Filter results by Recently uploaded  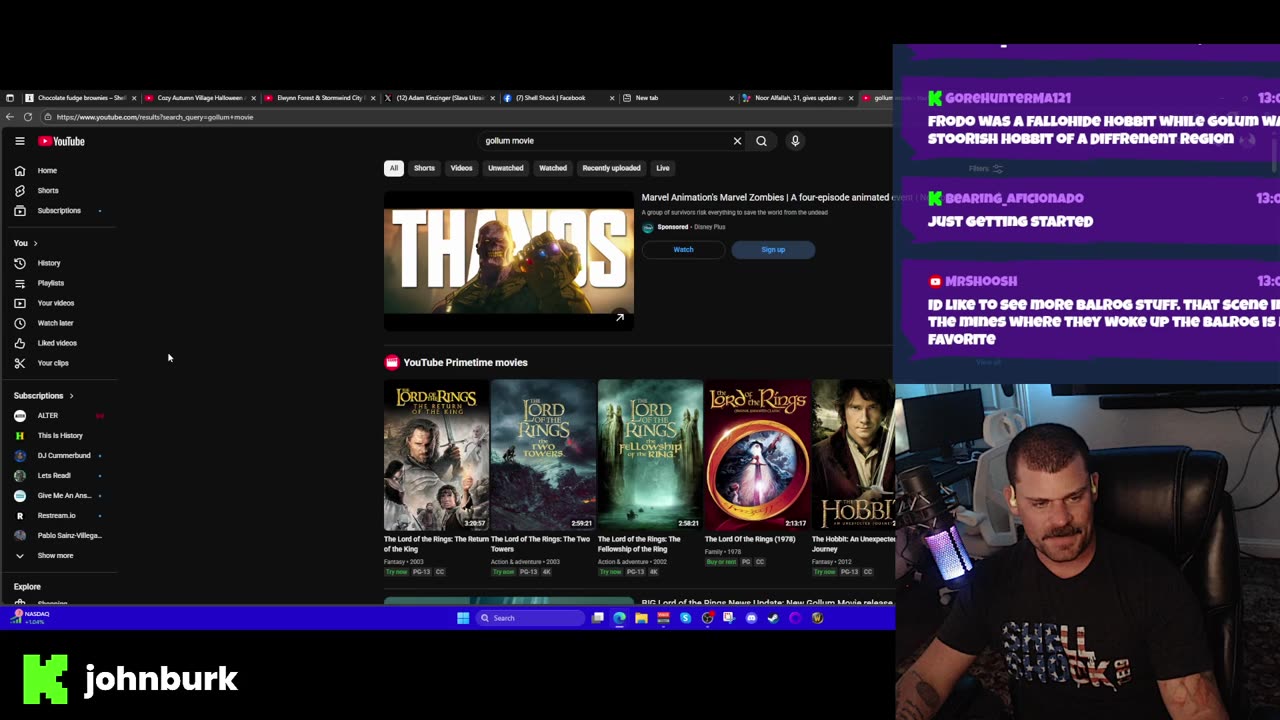611,168
